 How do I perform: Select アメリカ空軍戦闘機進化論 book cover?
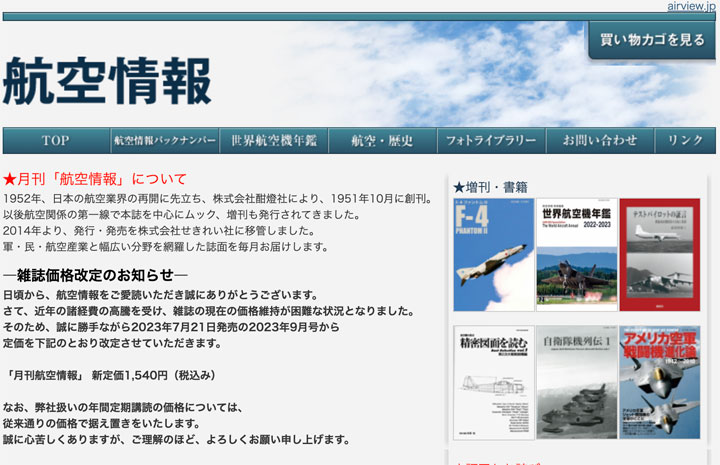659,382
